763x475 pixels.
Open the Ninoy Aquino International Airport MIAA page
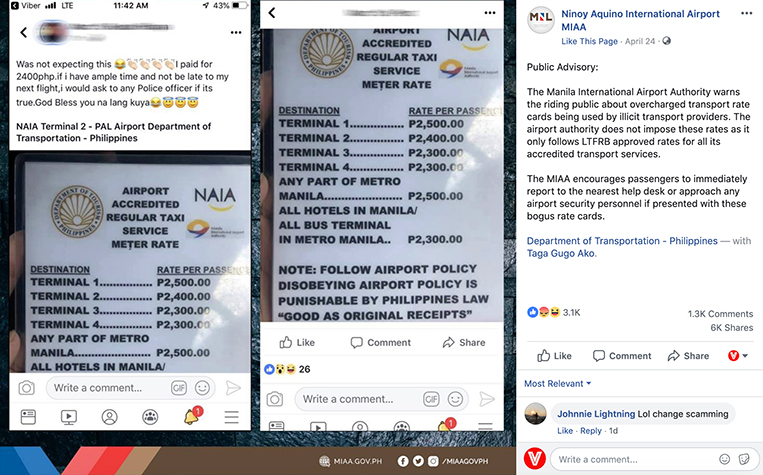[640, 20]
